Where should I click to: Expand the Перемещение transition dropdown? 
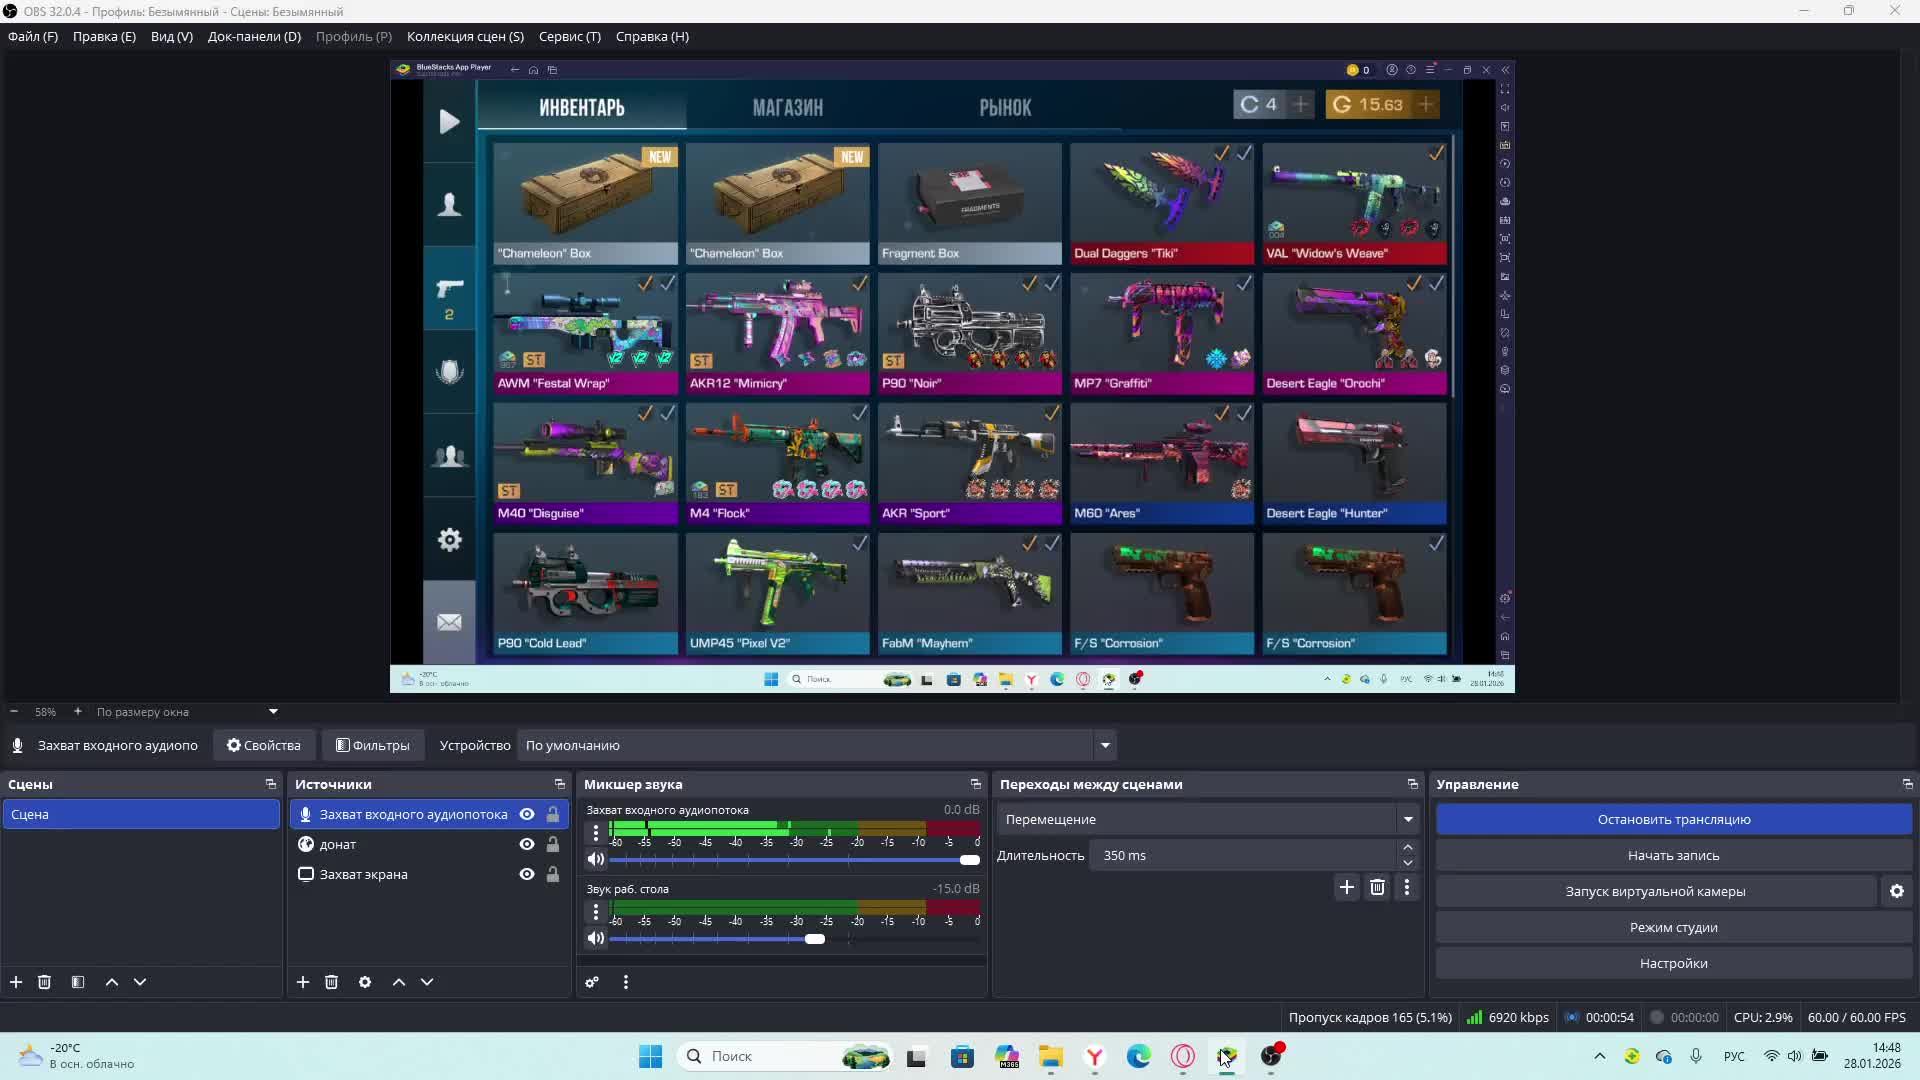[x=1408, y=819]
